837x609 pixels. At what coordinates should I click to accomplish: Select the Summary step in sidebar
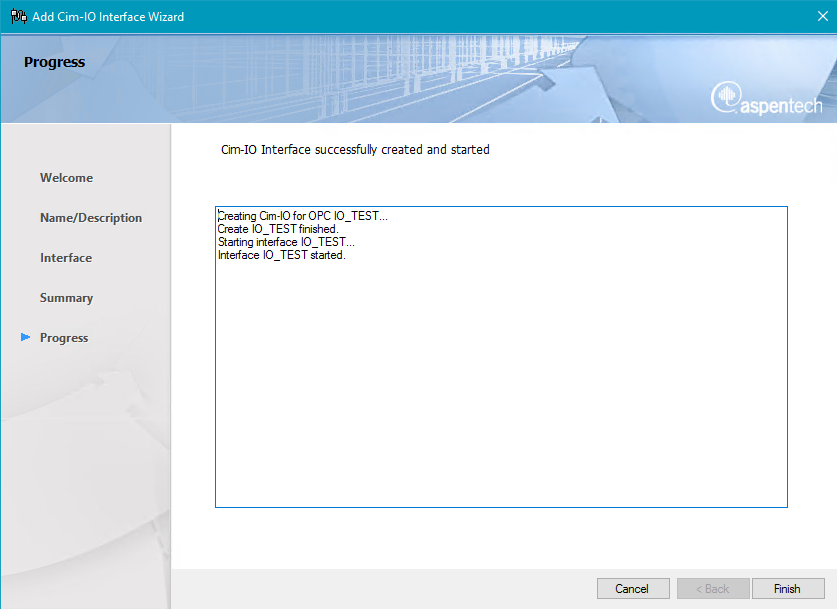point(66,298)
